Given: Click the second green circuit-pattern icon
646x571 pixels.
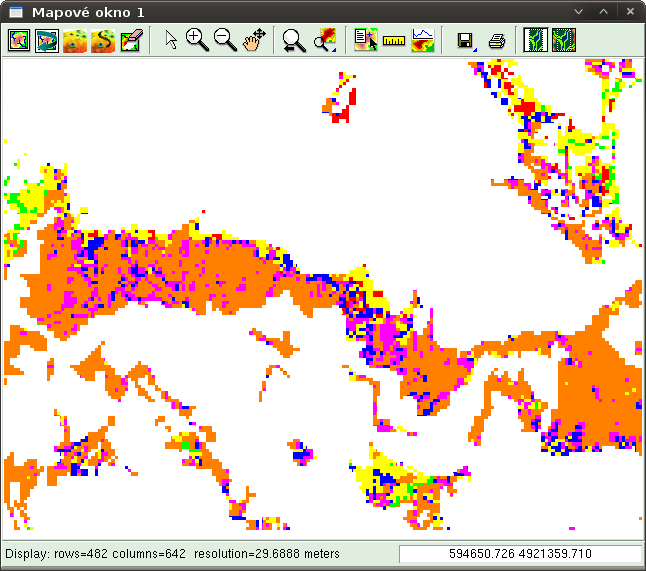Looking at the screenshot, I should 564,40.
